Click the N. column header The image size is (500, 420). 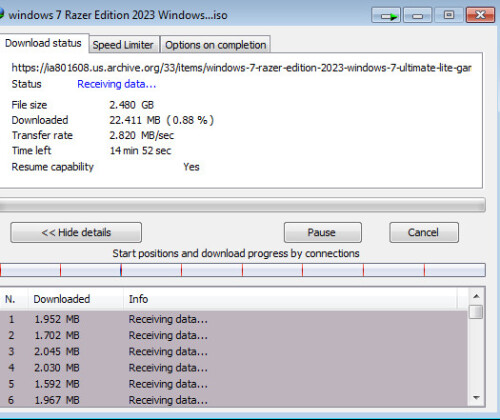[x=13, y=299]
